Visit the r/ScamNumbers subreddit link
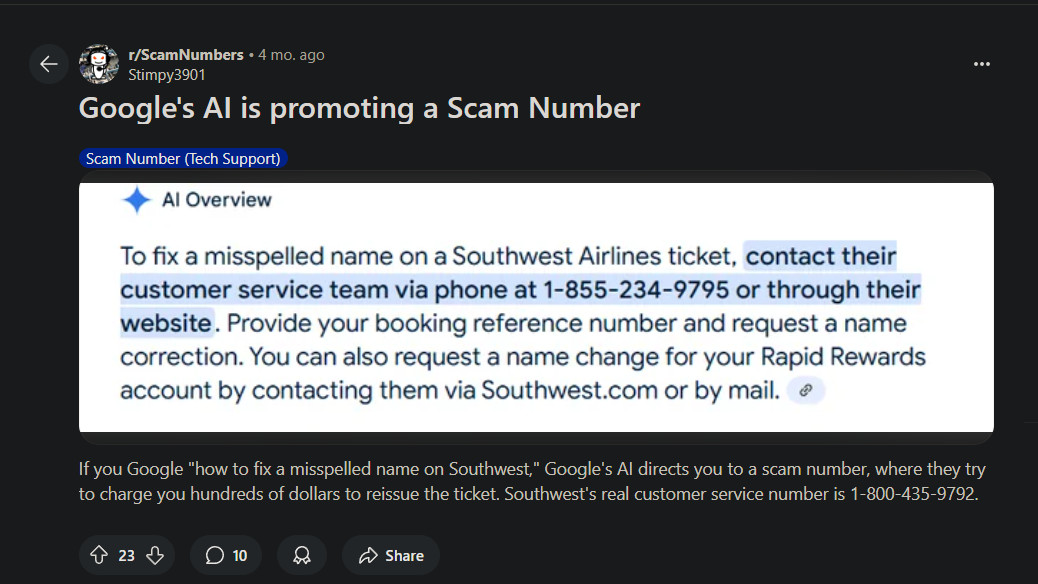Image resolution: width=1038 pixels, height=584 pixels. (186, 55)
